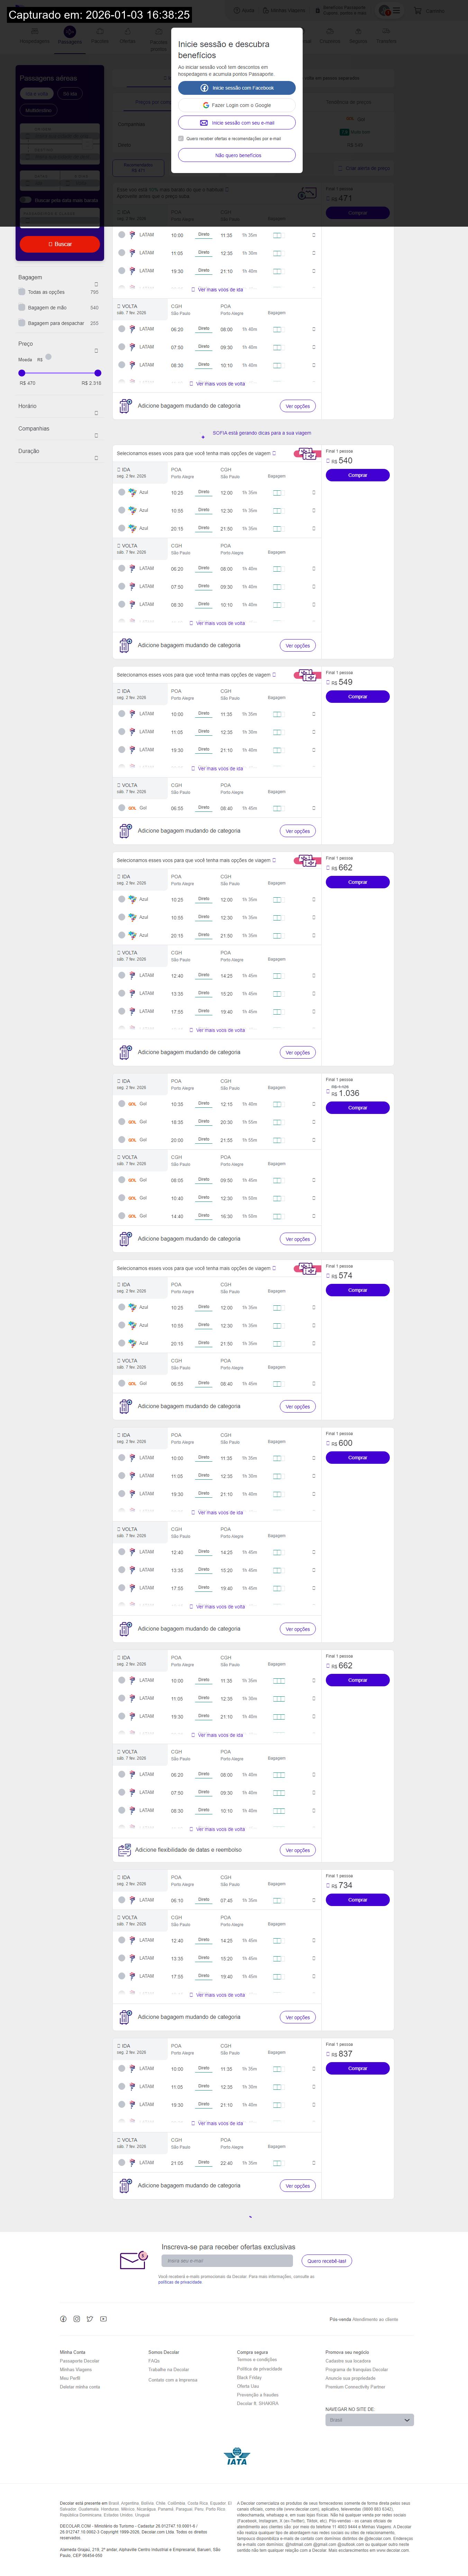The image size is (468, 2576).
Task: Click the Facebook icon in the footer
Action: pyautogui.click(x=63, y=2319)
